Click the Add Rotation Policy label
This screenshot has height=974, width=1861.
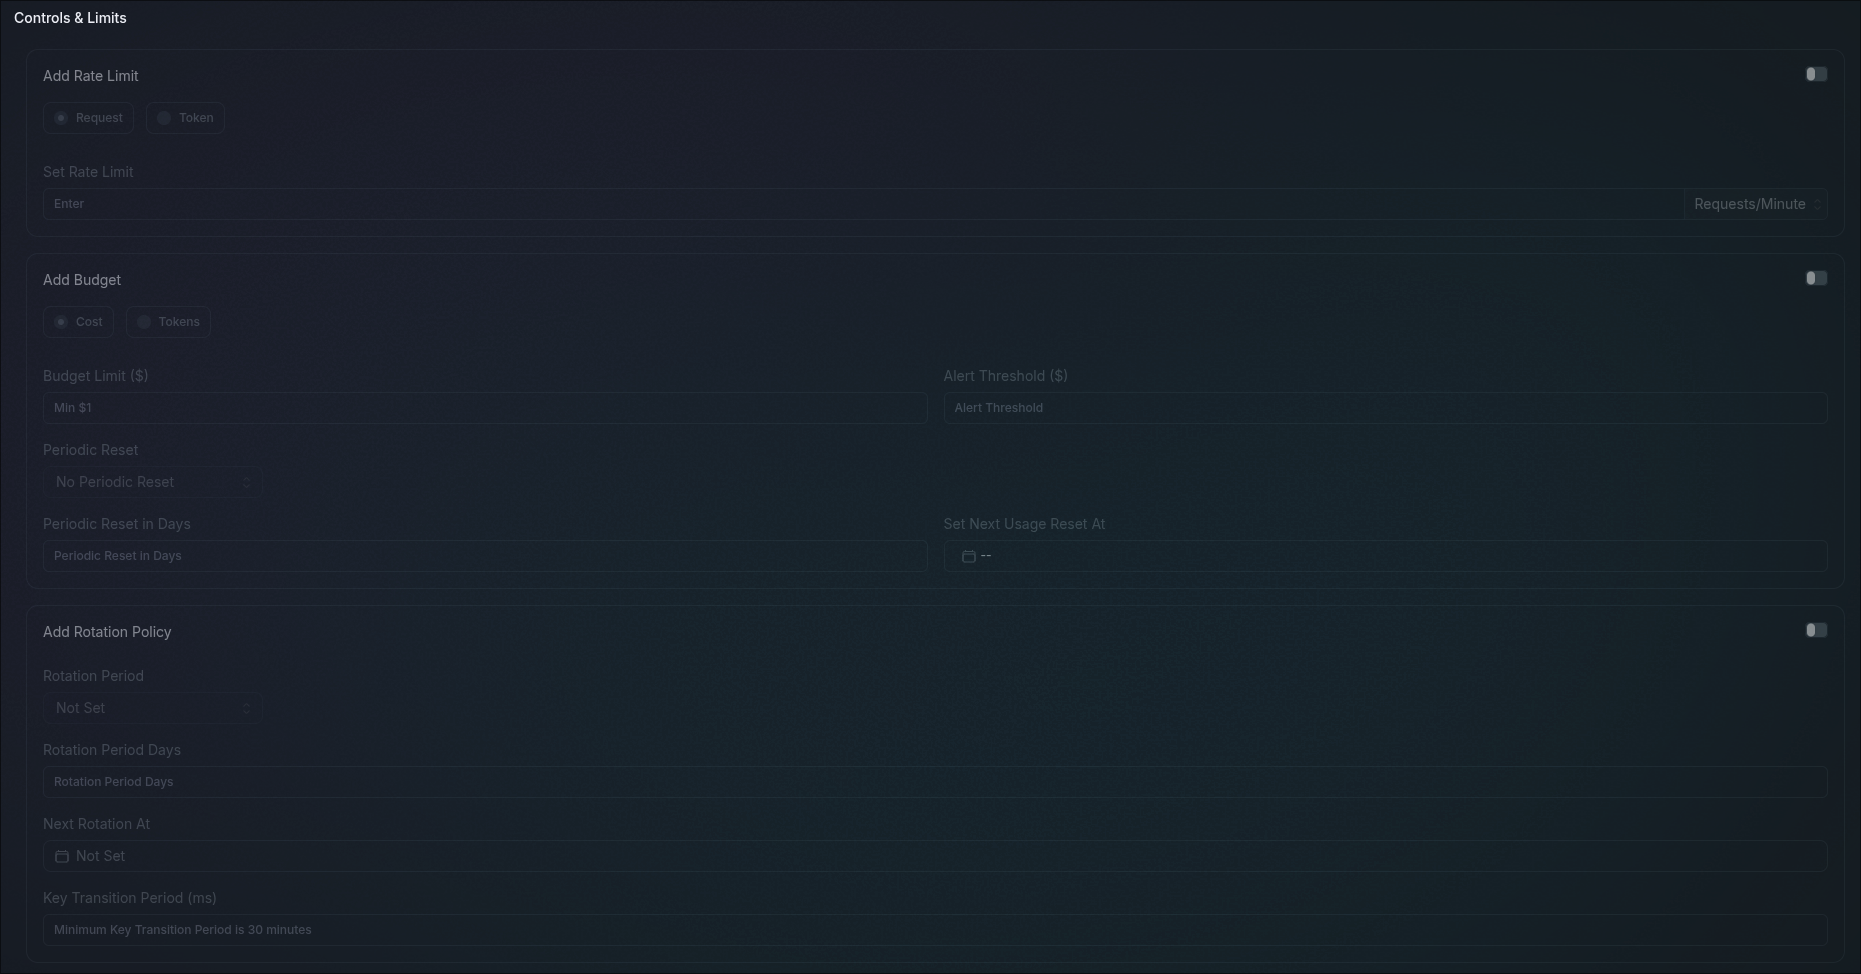107,632
